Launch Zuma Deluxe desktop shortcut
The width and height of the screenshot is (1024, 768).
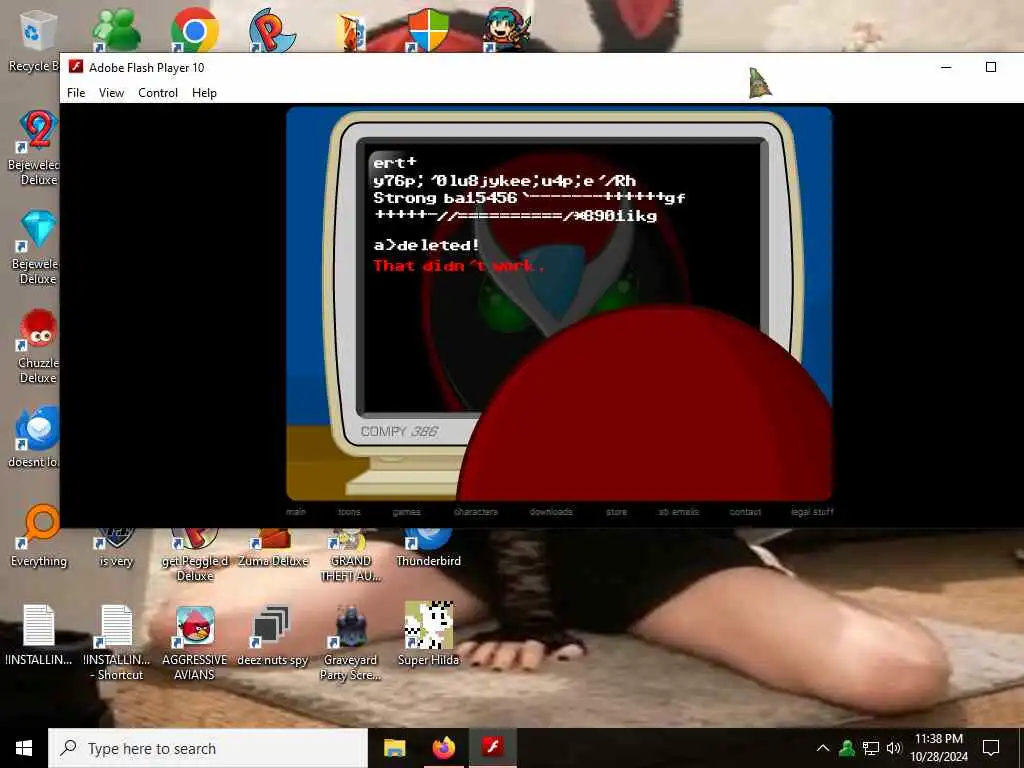click(273, 549)
